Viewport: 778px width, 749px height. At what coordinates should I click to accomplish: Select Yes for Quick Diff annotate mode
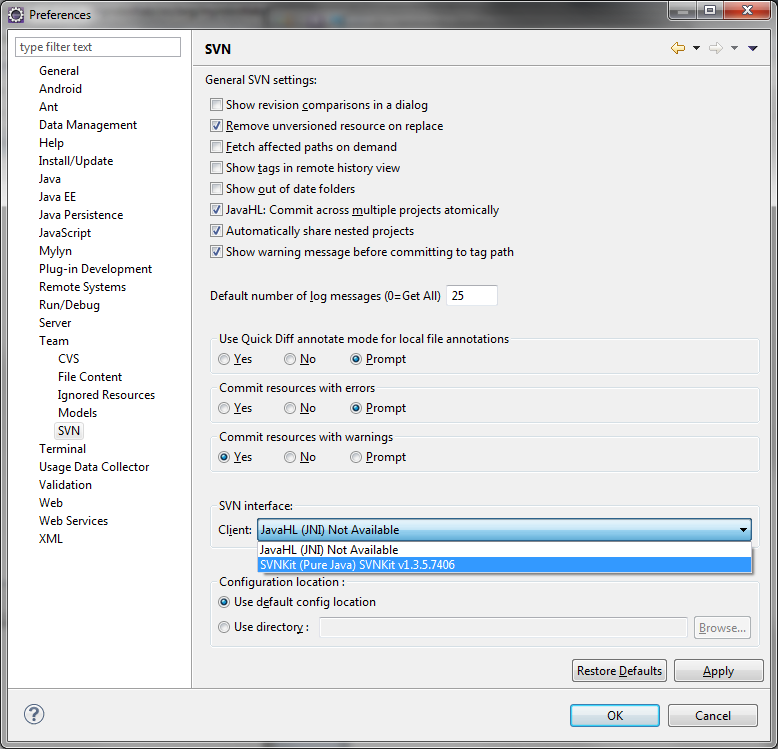[x=224, y=359]
